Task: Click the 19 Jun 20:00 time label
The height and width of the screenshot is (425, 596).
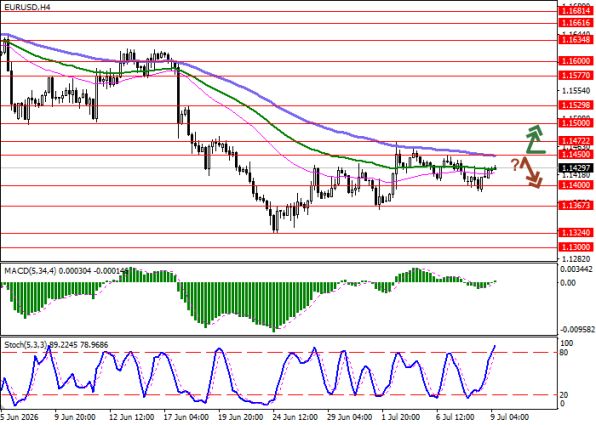Action: [x=241, y=417]
